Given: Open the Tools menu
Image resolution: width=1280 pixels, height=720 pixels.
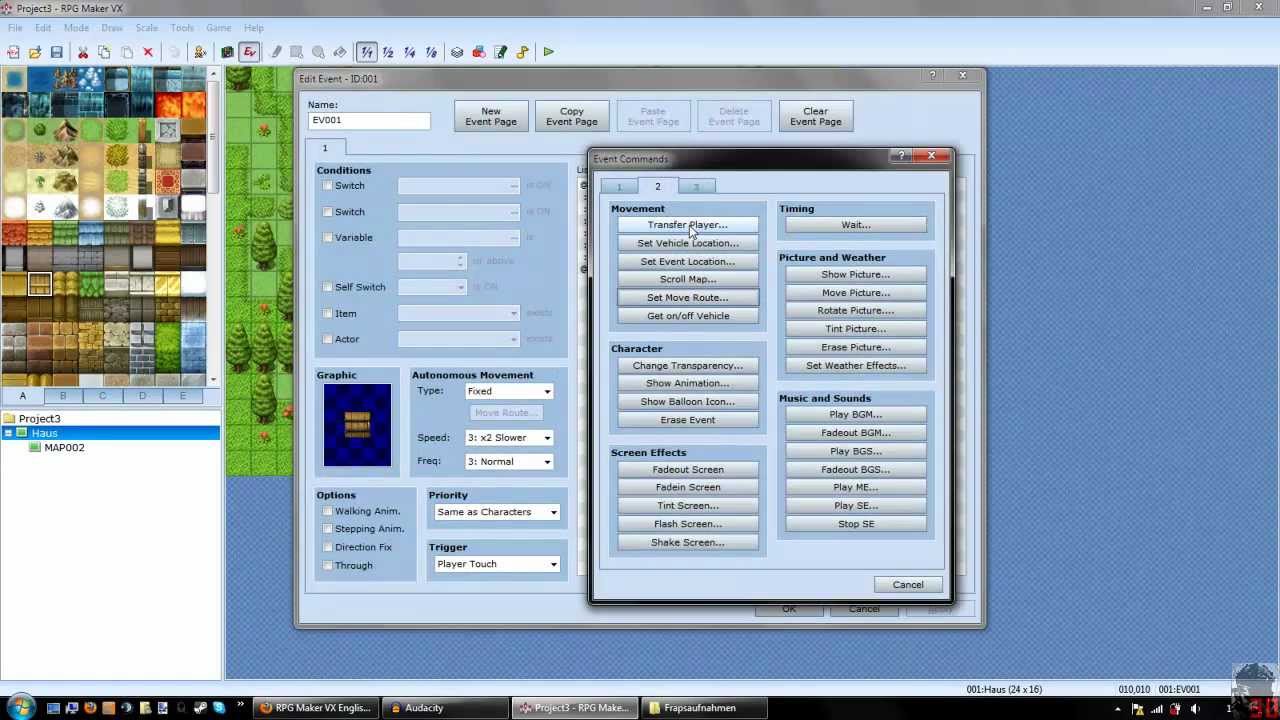Looking at the screenshot, I should pos(182,28).
